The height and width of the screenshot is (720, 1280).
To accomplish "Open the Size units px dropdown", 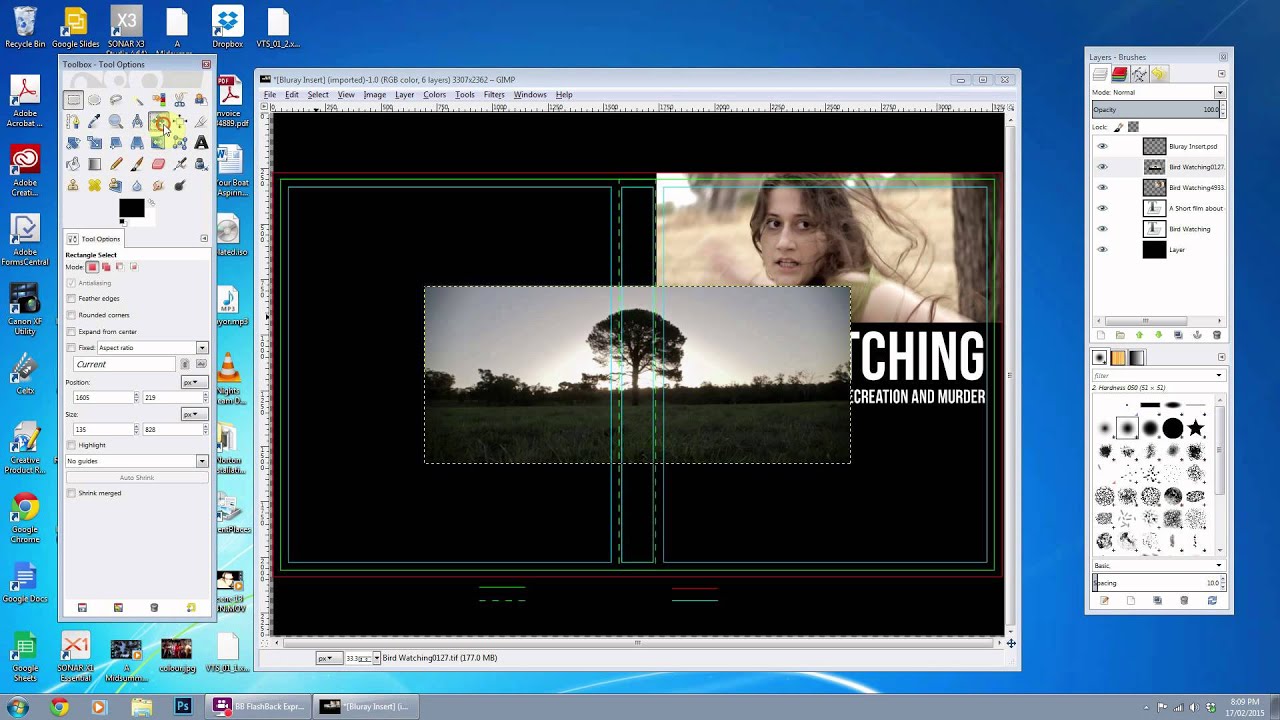I will point(194,414).
